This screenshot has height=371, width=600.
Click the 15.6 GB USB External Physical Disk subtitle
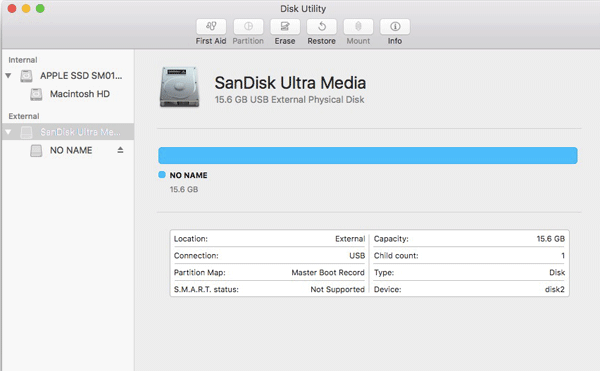click(x=289, y=100)
